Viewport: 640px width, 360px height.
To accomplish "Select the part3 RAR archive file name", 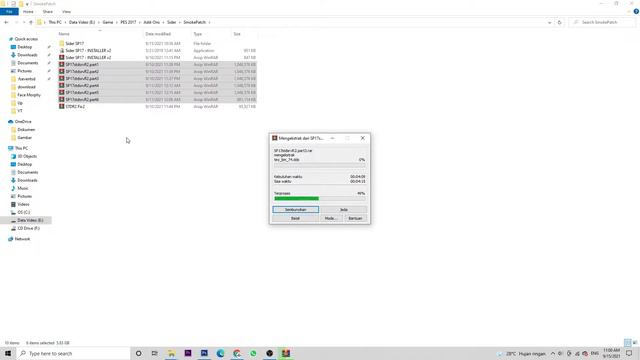I will pyautogui.click(x=82, y=78).
